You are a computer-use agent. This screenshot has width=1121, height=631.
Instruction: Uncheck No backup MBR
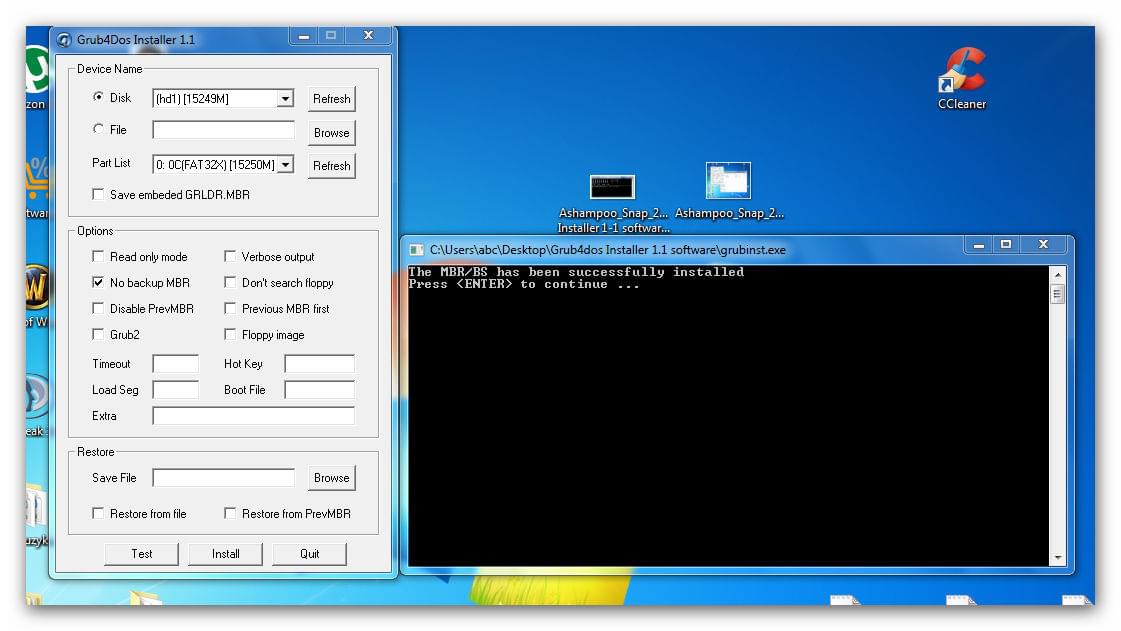point(98,282)
